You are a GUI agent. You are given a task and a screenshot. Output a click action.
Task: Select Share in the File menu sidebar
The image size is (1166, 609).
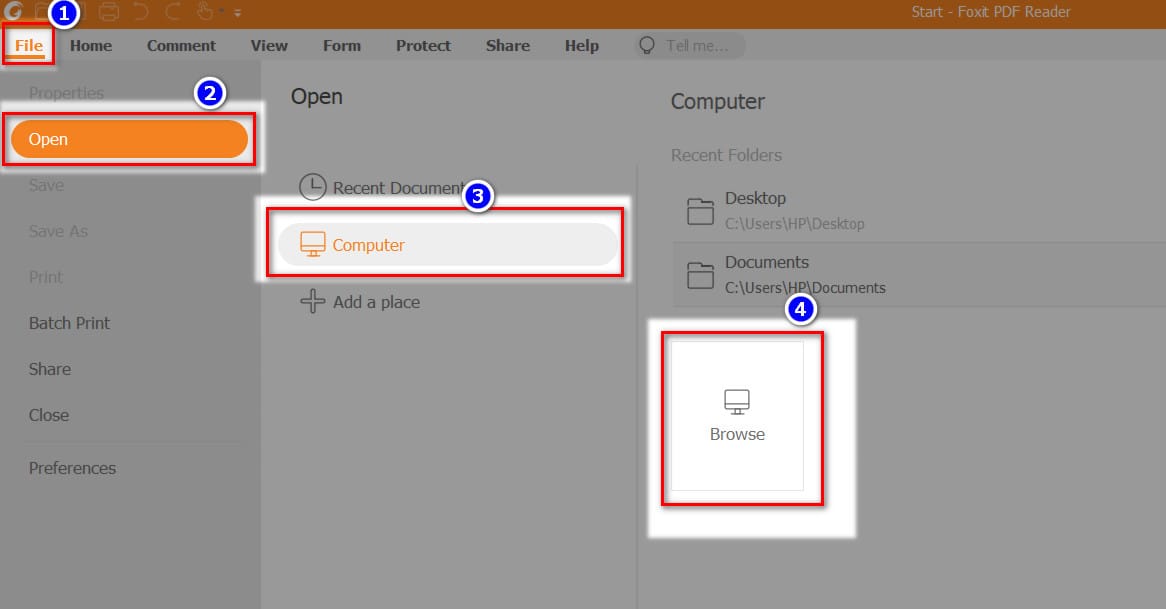(x=50, y=370)
